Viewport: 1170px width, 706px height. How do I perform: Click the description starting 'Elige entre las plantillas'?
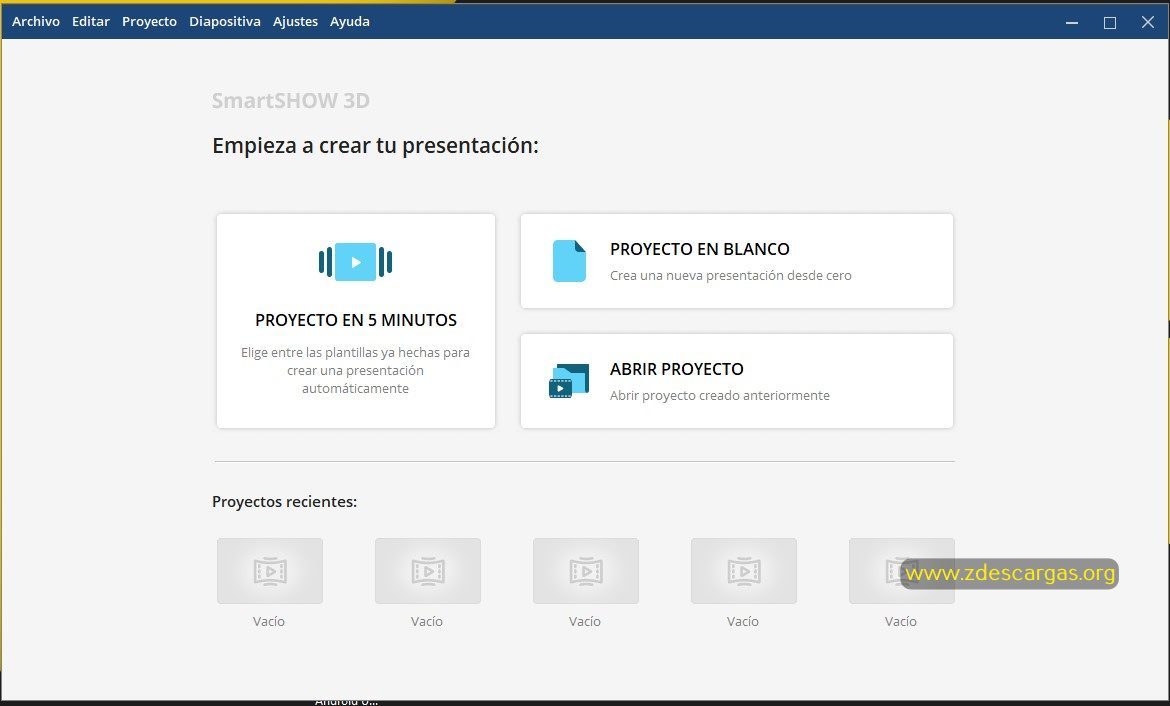pyautogui.click(x=355, y=370)
